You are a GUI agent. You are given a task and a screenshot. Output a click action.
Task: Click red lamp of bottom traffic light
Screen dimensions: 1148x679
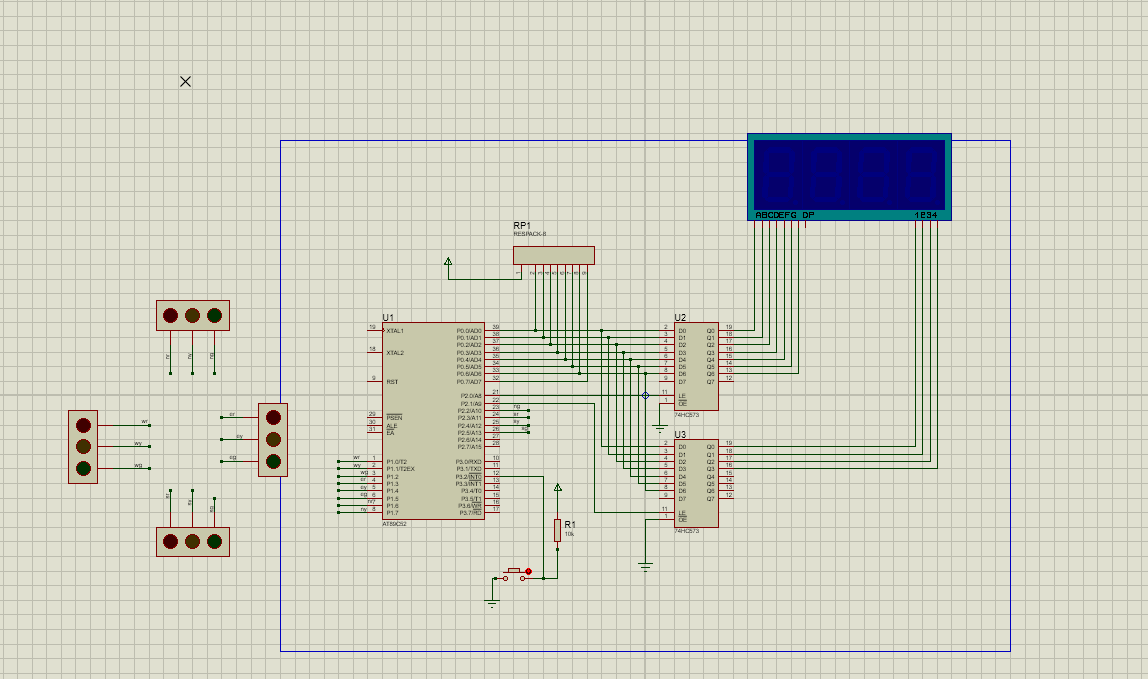click(x=170, y=541)
